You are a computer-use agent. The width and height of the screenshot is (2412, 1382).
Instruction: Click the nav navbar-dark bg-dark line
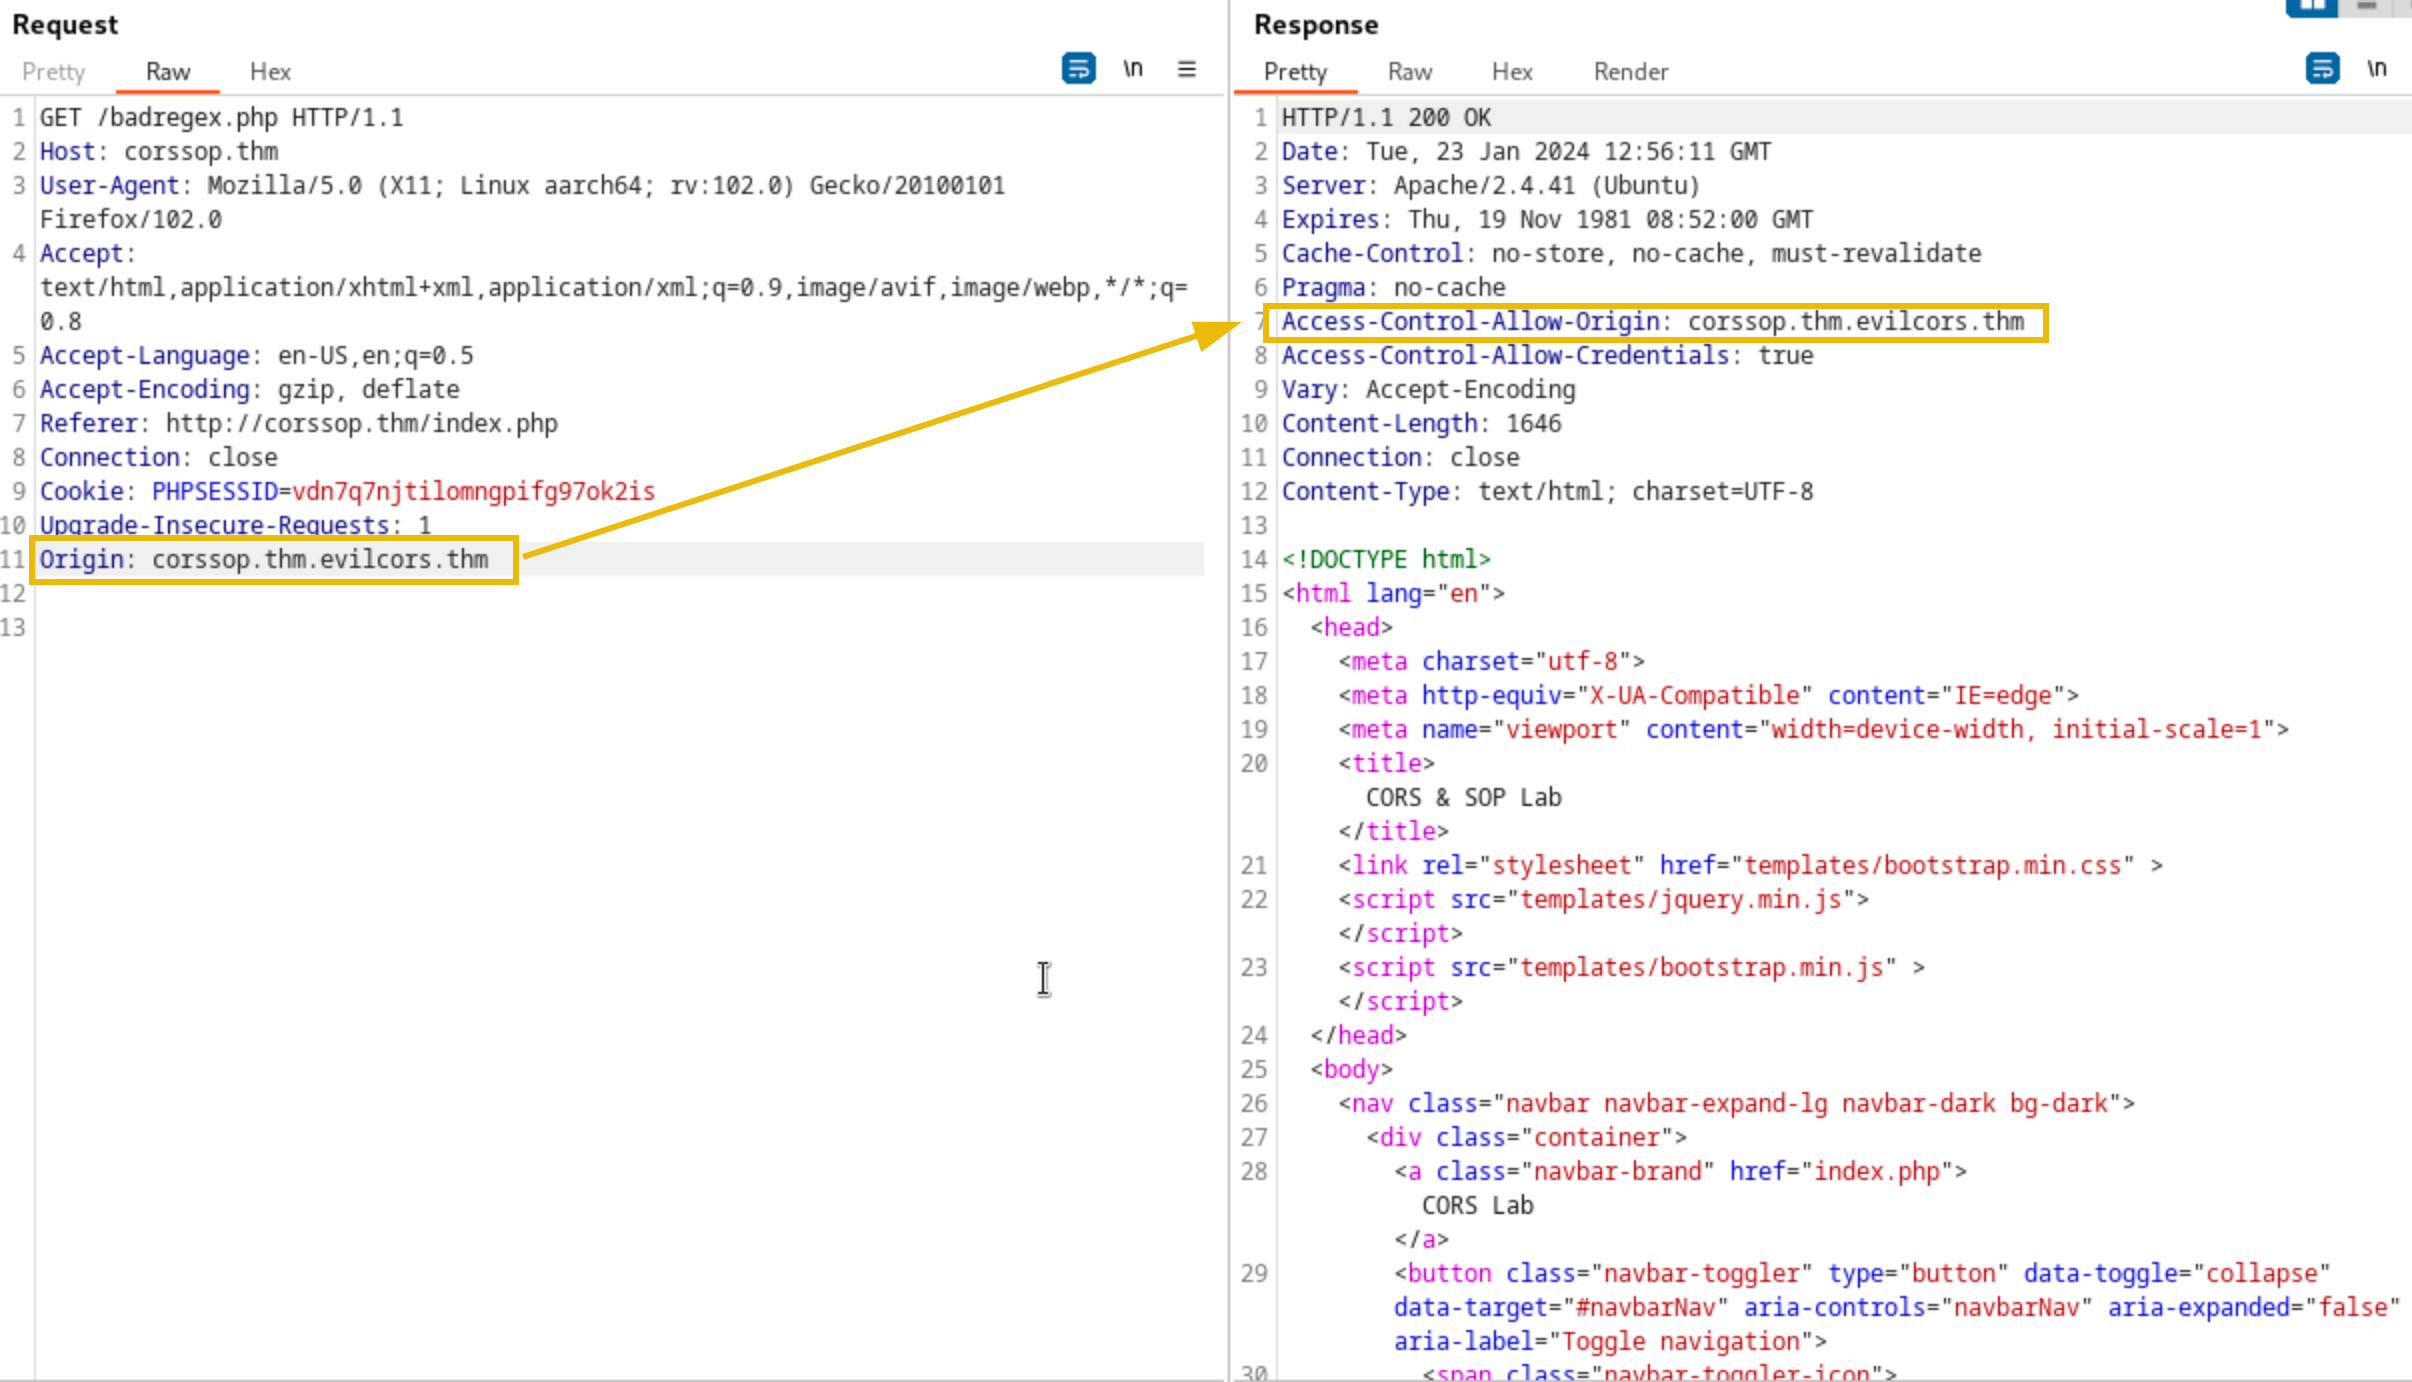point(1737,1104)
